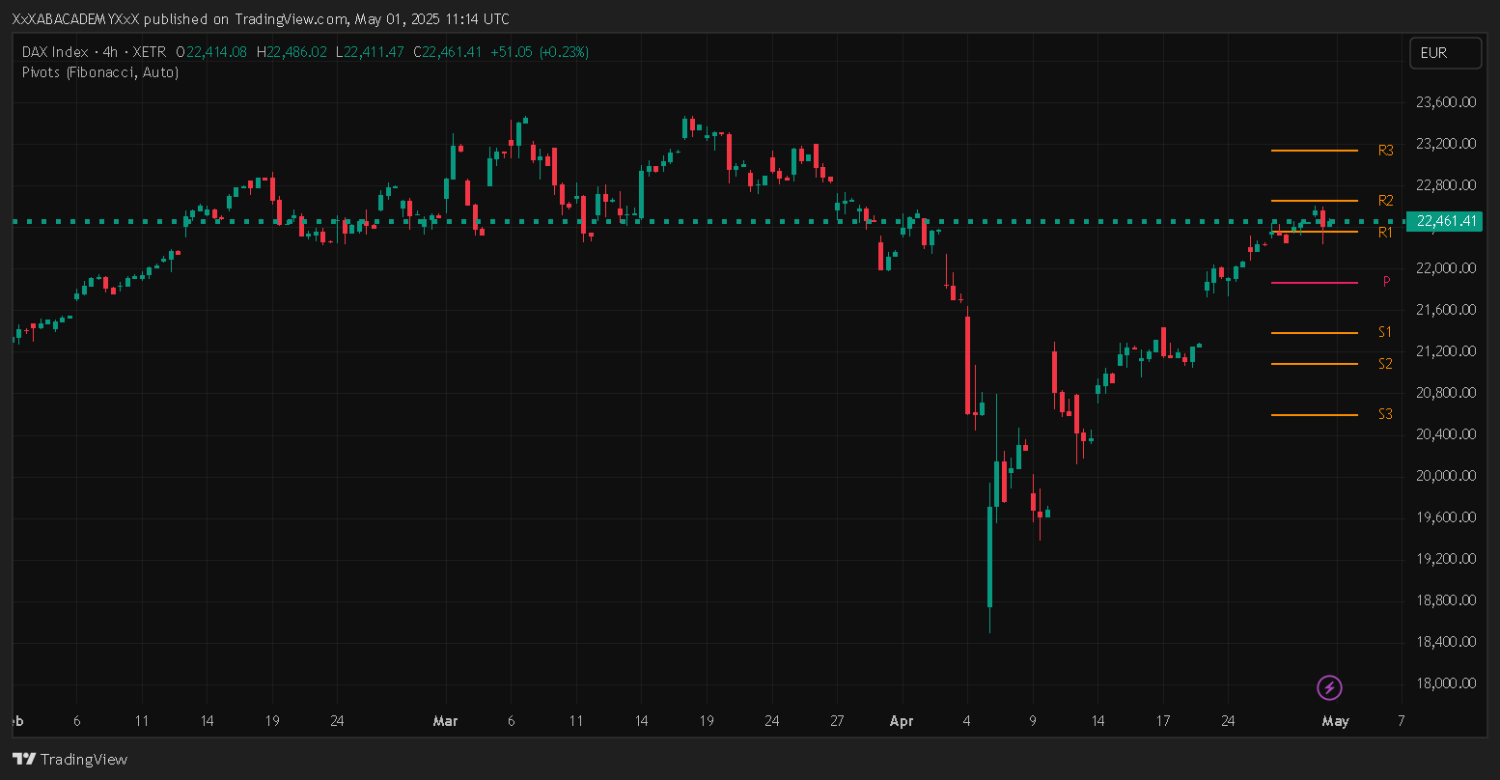Click the S3 pivot support label
Screen dimensions: 1500x780
point(1385,414)
